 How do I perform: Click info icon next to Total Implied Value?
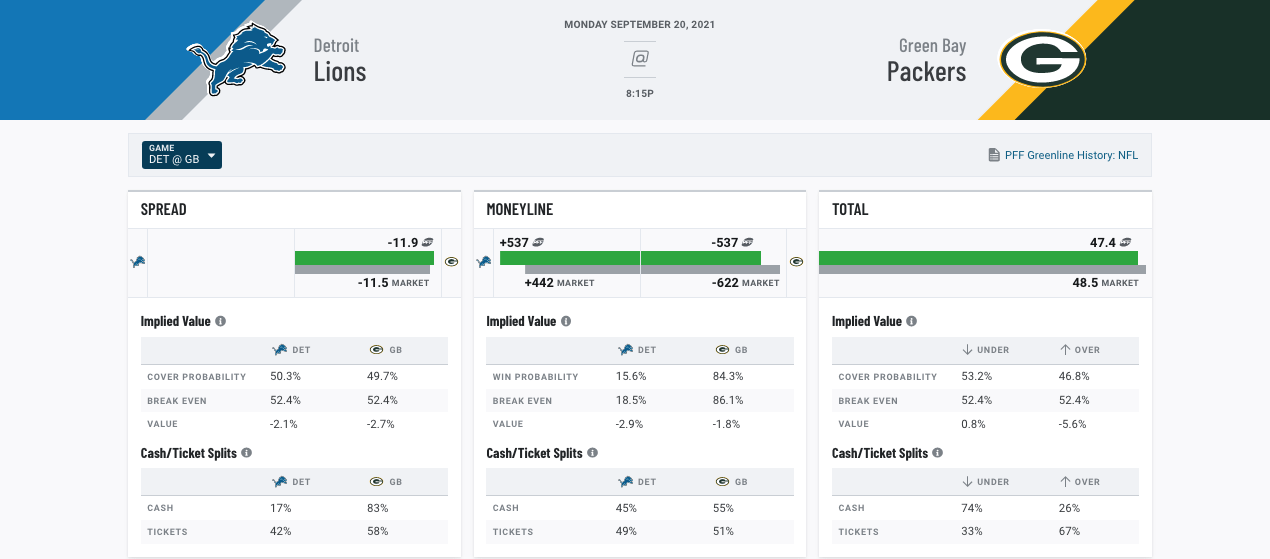coord(912,322)
